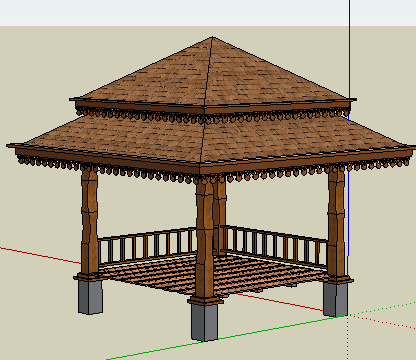
Task: Select the front center wooden pillar
Action: click(205, 240)
